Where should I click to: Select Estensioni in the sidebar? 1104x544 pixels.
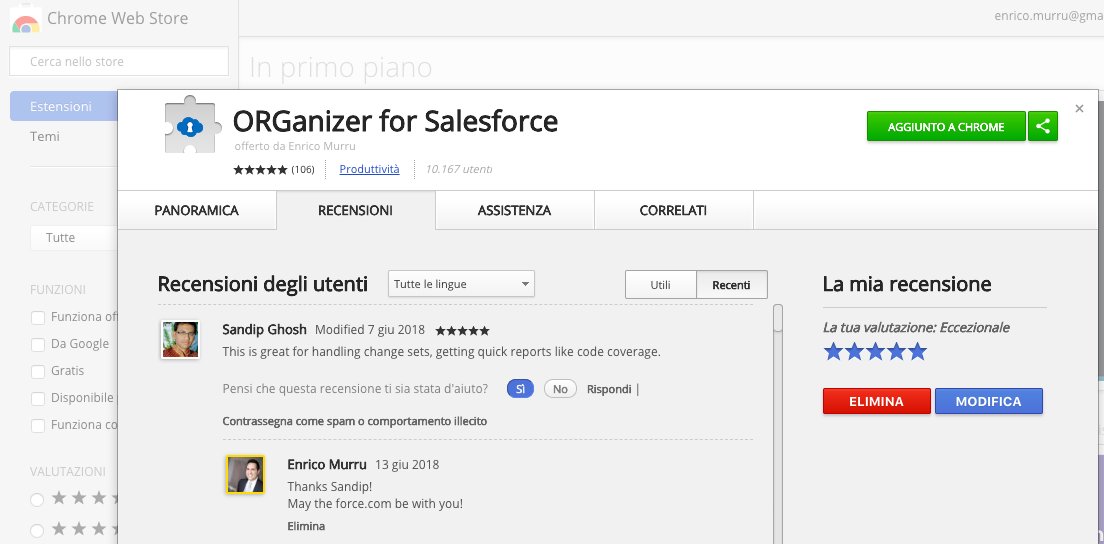[63, 106]
